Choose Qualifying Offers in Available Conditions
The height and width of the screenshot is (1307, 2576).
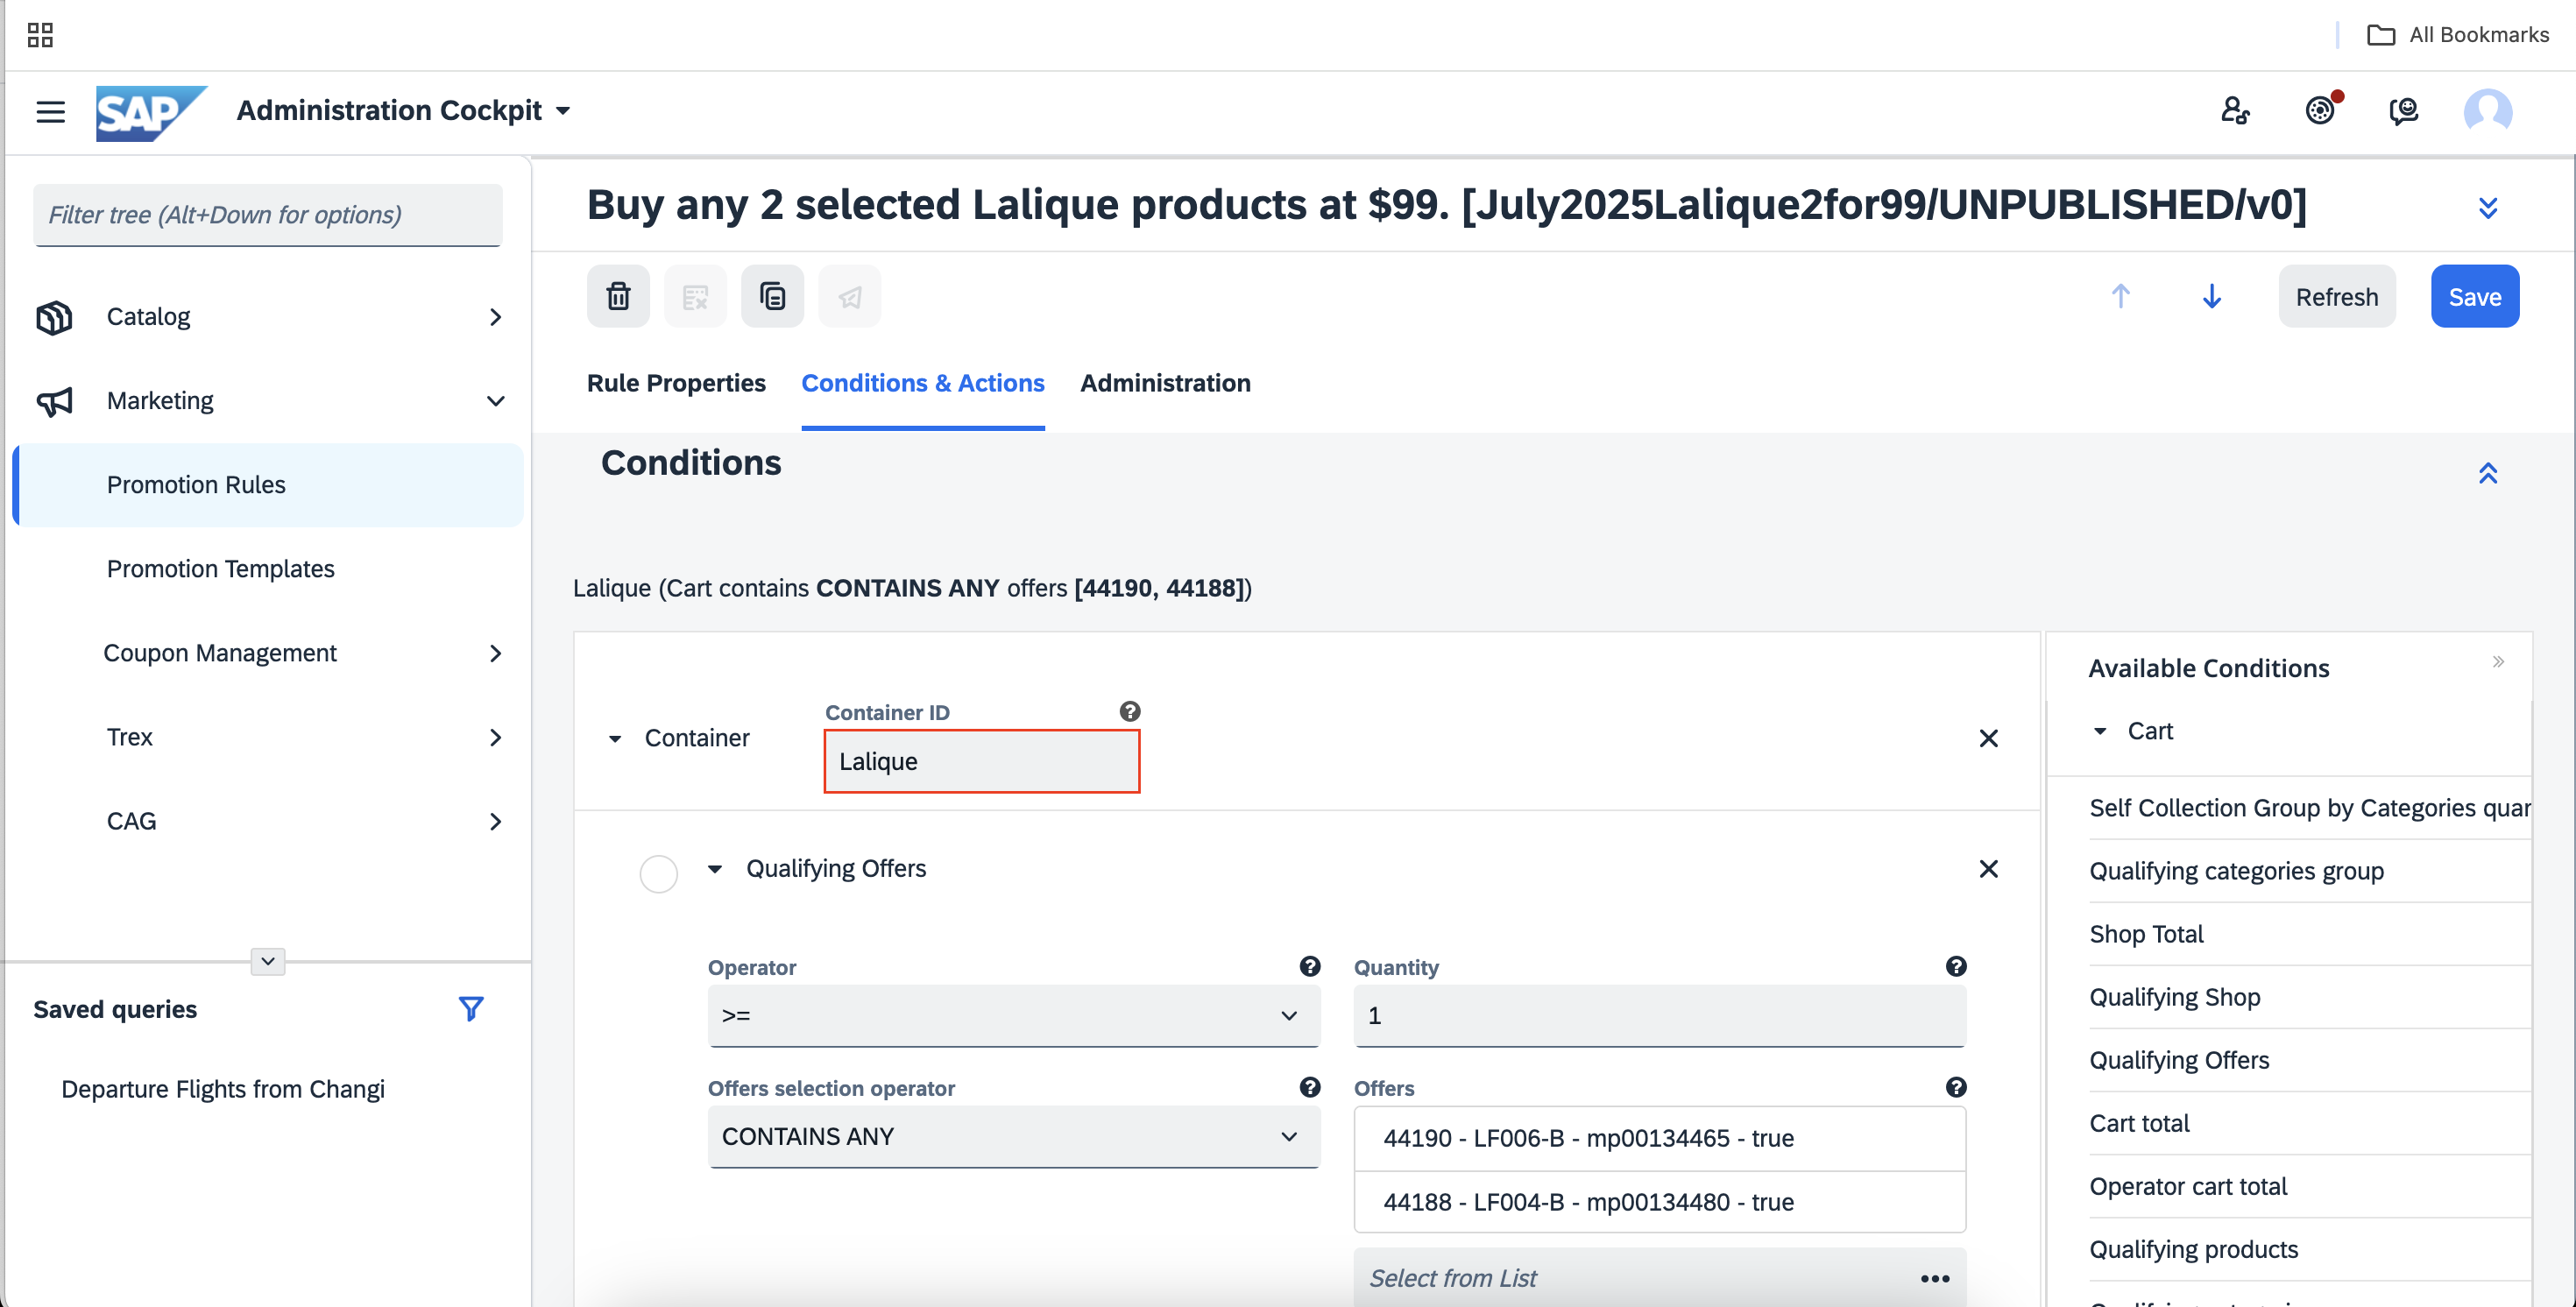point(2179,1060)
